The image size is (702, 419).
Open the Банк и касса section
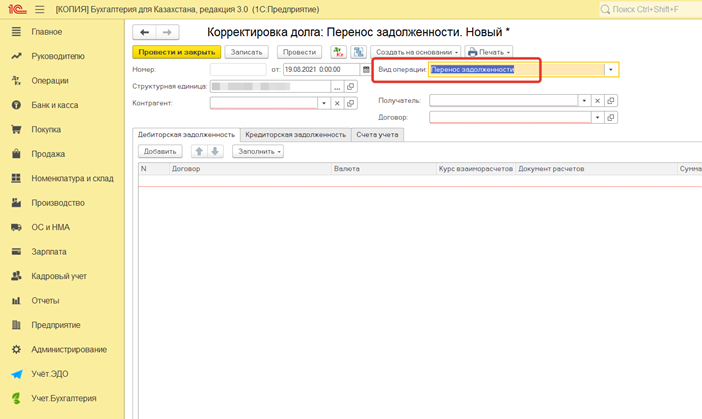(54, 105)
